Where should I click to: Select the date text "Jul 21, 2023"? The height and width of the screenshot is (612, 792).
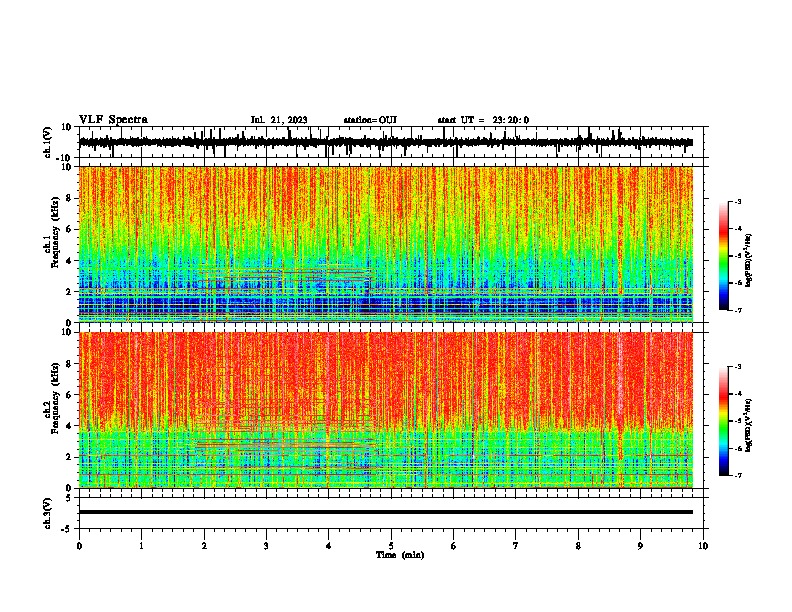coord(279,120)
